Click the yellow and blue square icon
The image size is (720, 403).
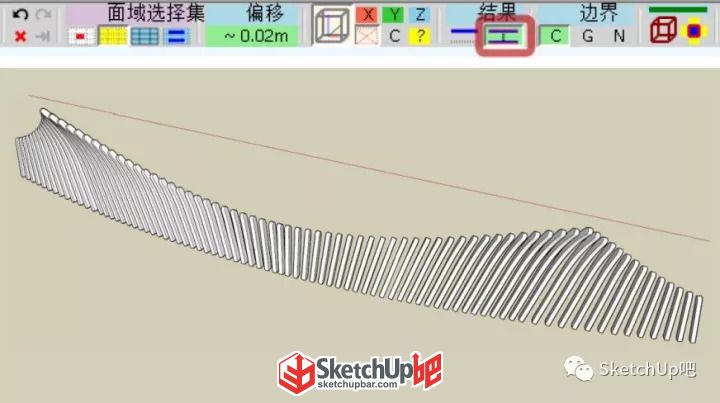694,31
